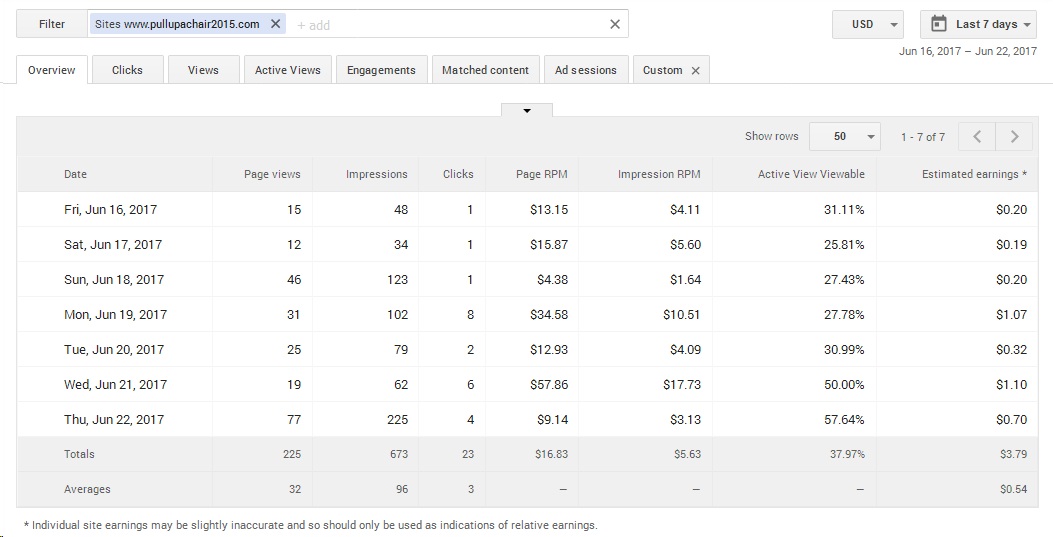Image resolution: width=1053 pixels, height=537 pixels.
Task: Sort by the Date column header
Action: [76, 174]
